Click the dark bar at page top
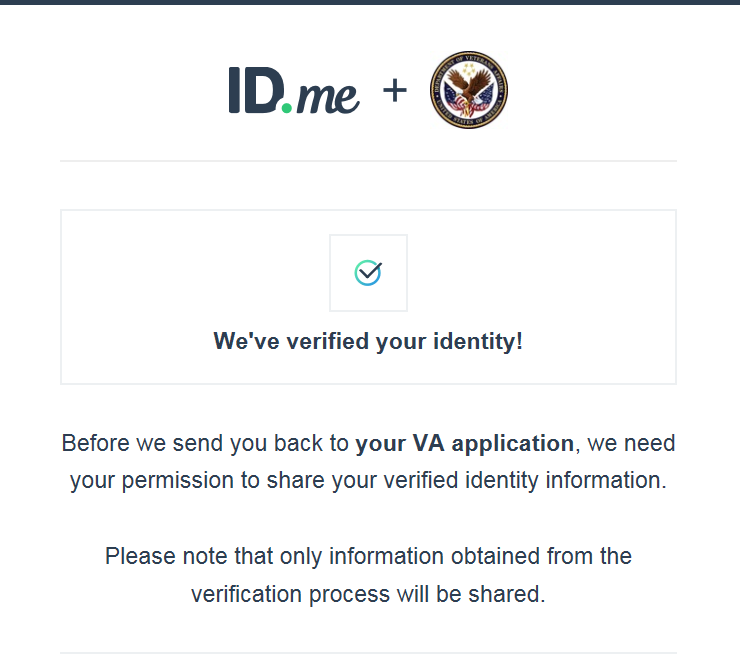This screenshot has width=740, height=670. (370, 2)
